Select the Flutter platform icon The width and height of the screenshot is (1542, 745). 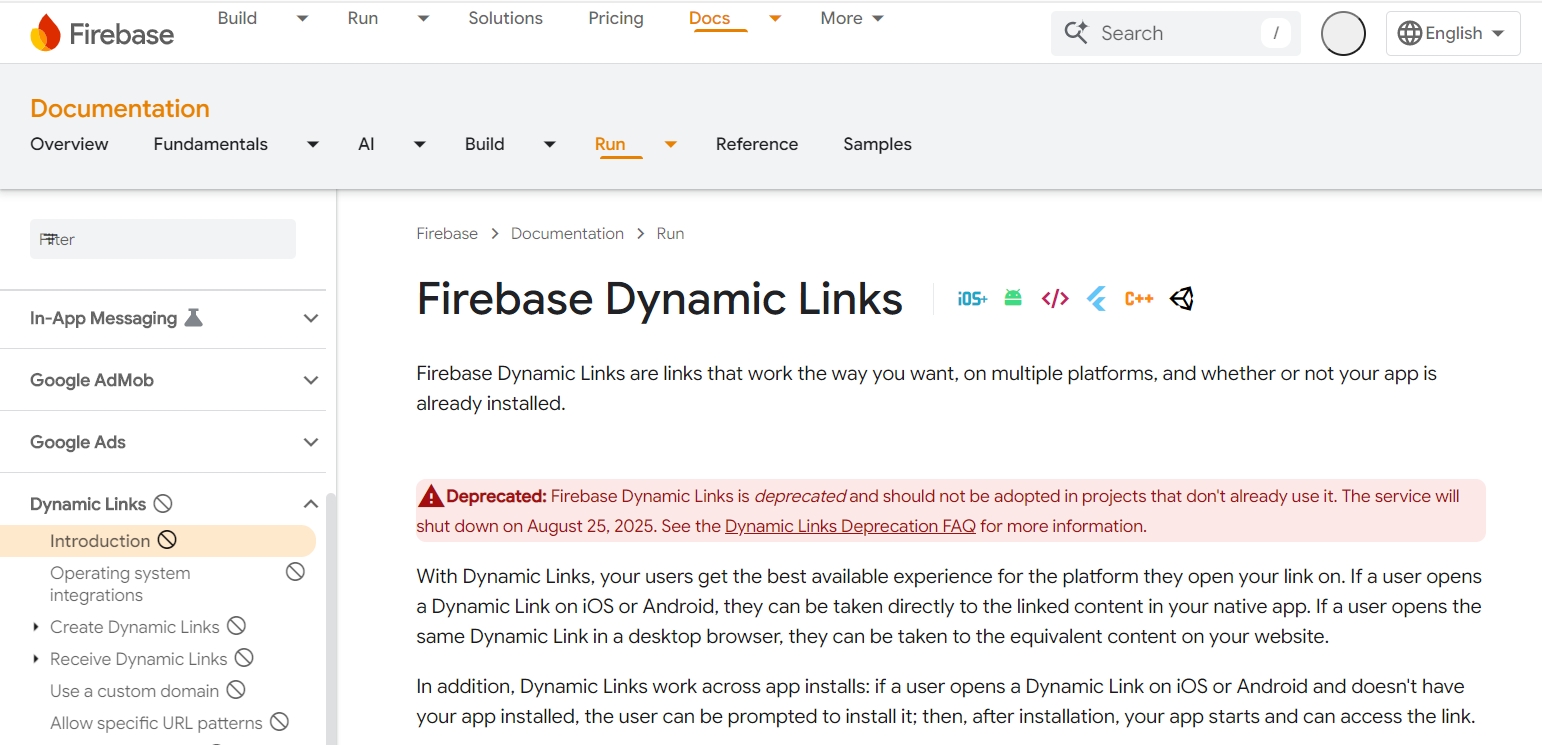[x=1097, y=298]
